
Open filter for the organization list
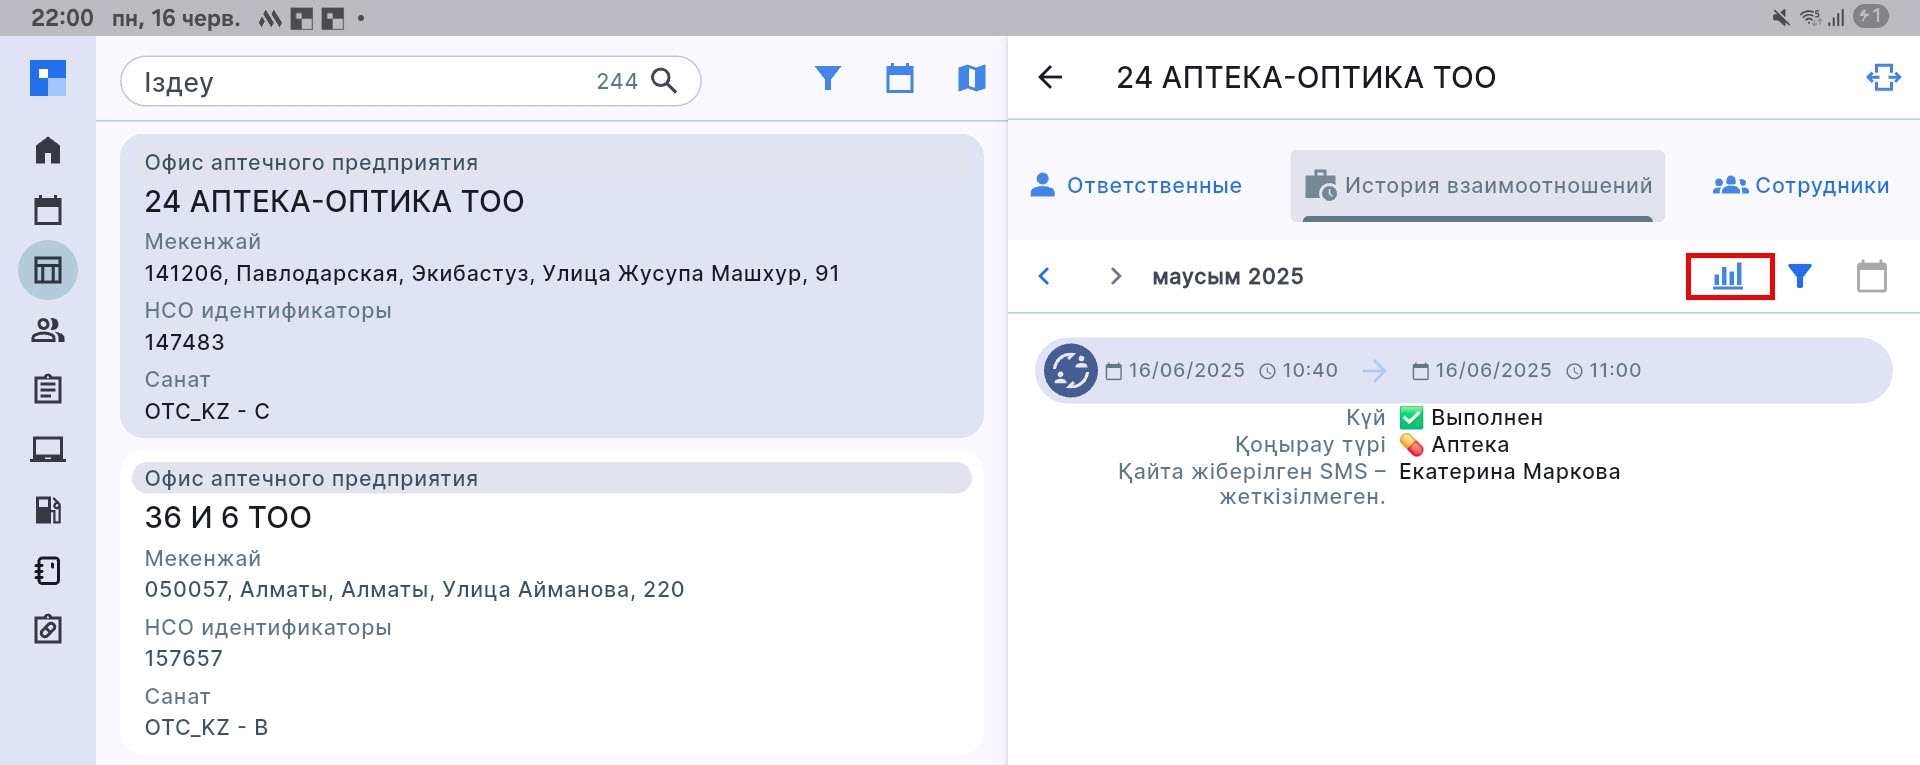827,78
